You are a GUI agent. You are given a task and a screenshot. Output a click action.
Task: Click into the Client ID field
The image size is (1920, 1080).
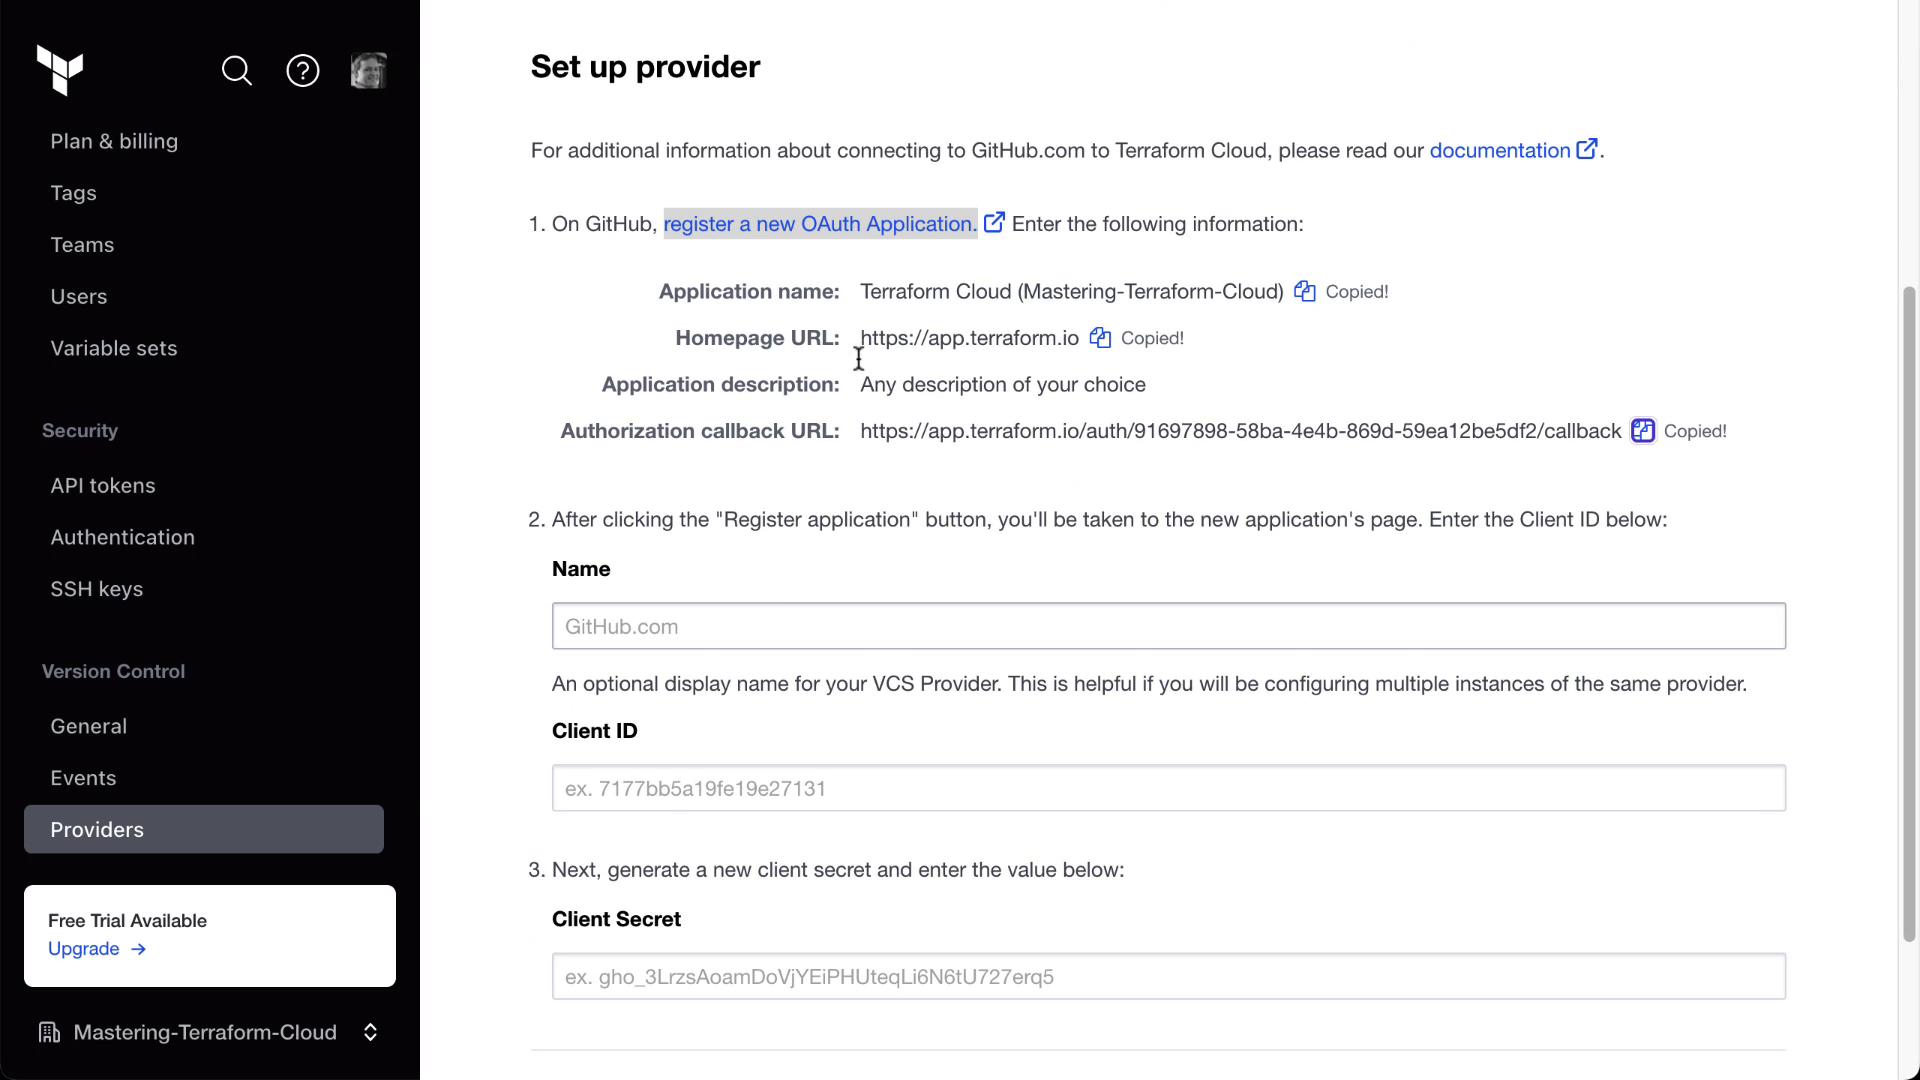coord(1168,788)
